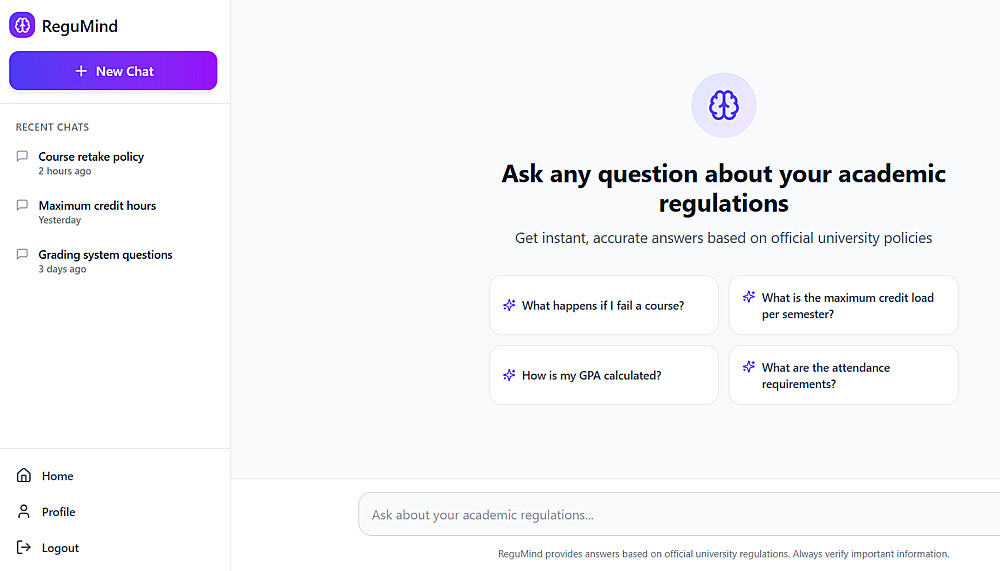The width and height of the screenshot is (1000, 571).
Task: Click the Home house icon
Action: point(24,476)
